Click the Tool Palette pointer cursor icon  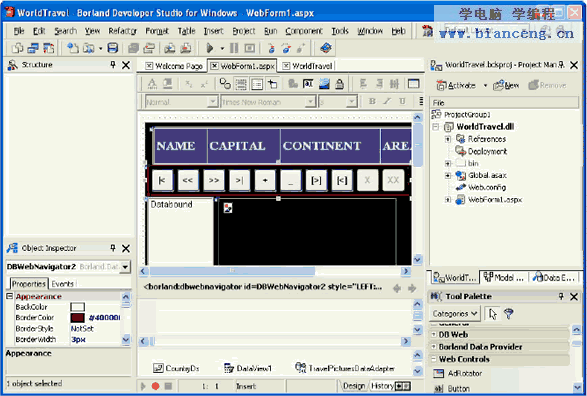(493, 314)
